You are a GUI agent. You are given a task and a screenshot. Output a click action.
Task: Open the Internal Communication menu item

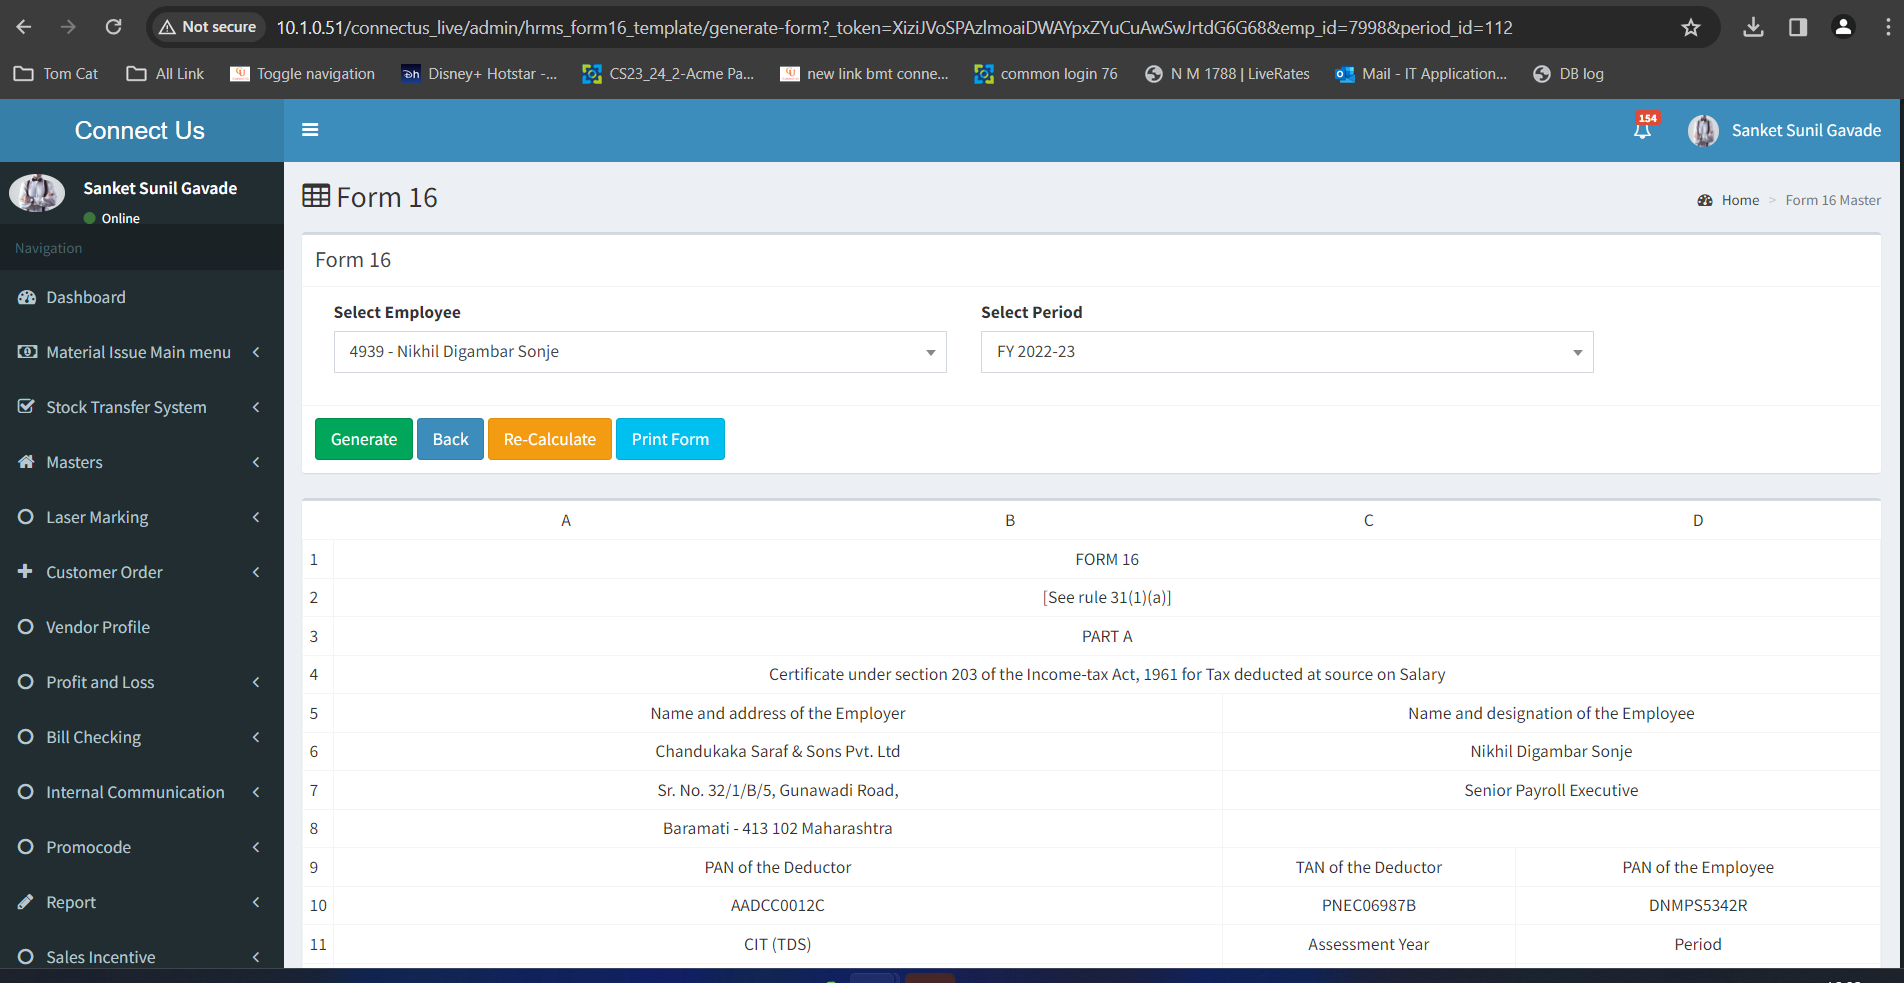pyautogui.click(x=142, y=792)
